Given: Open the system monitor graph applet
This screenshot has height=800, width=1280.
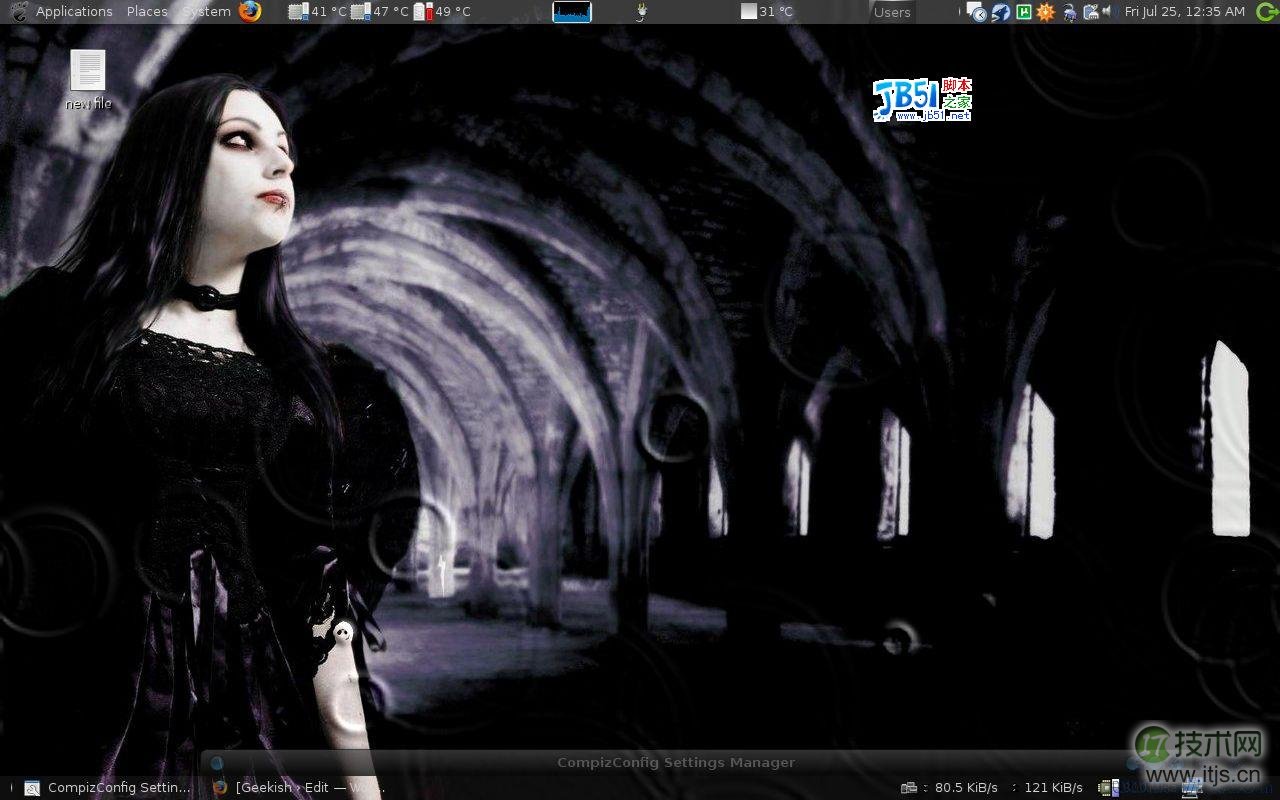Looking at the screenshot, I should pyautogui.click(x=572, y=12).
